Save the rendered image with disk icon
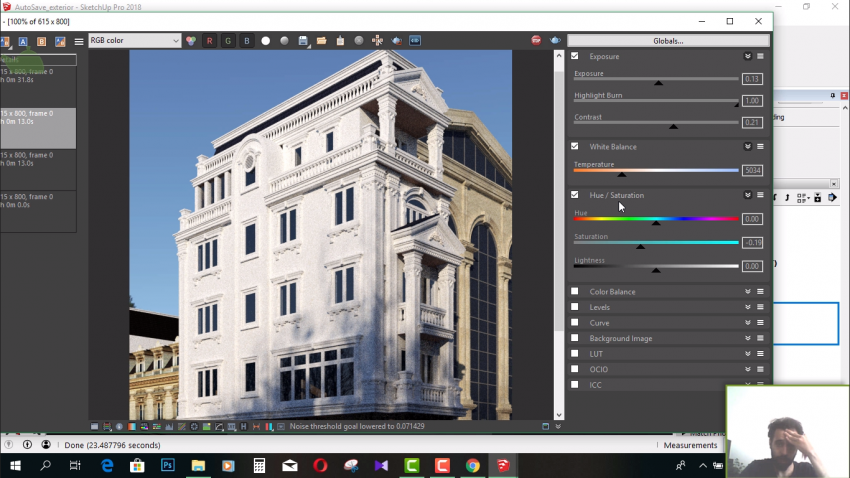Image resolution: width=850 pixels, height=478 pixels. (x=303, y=41)
